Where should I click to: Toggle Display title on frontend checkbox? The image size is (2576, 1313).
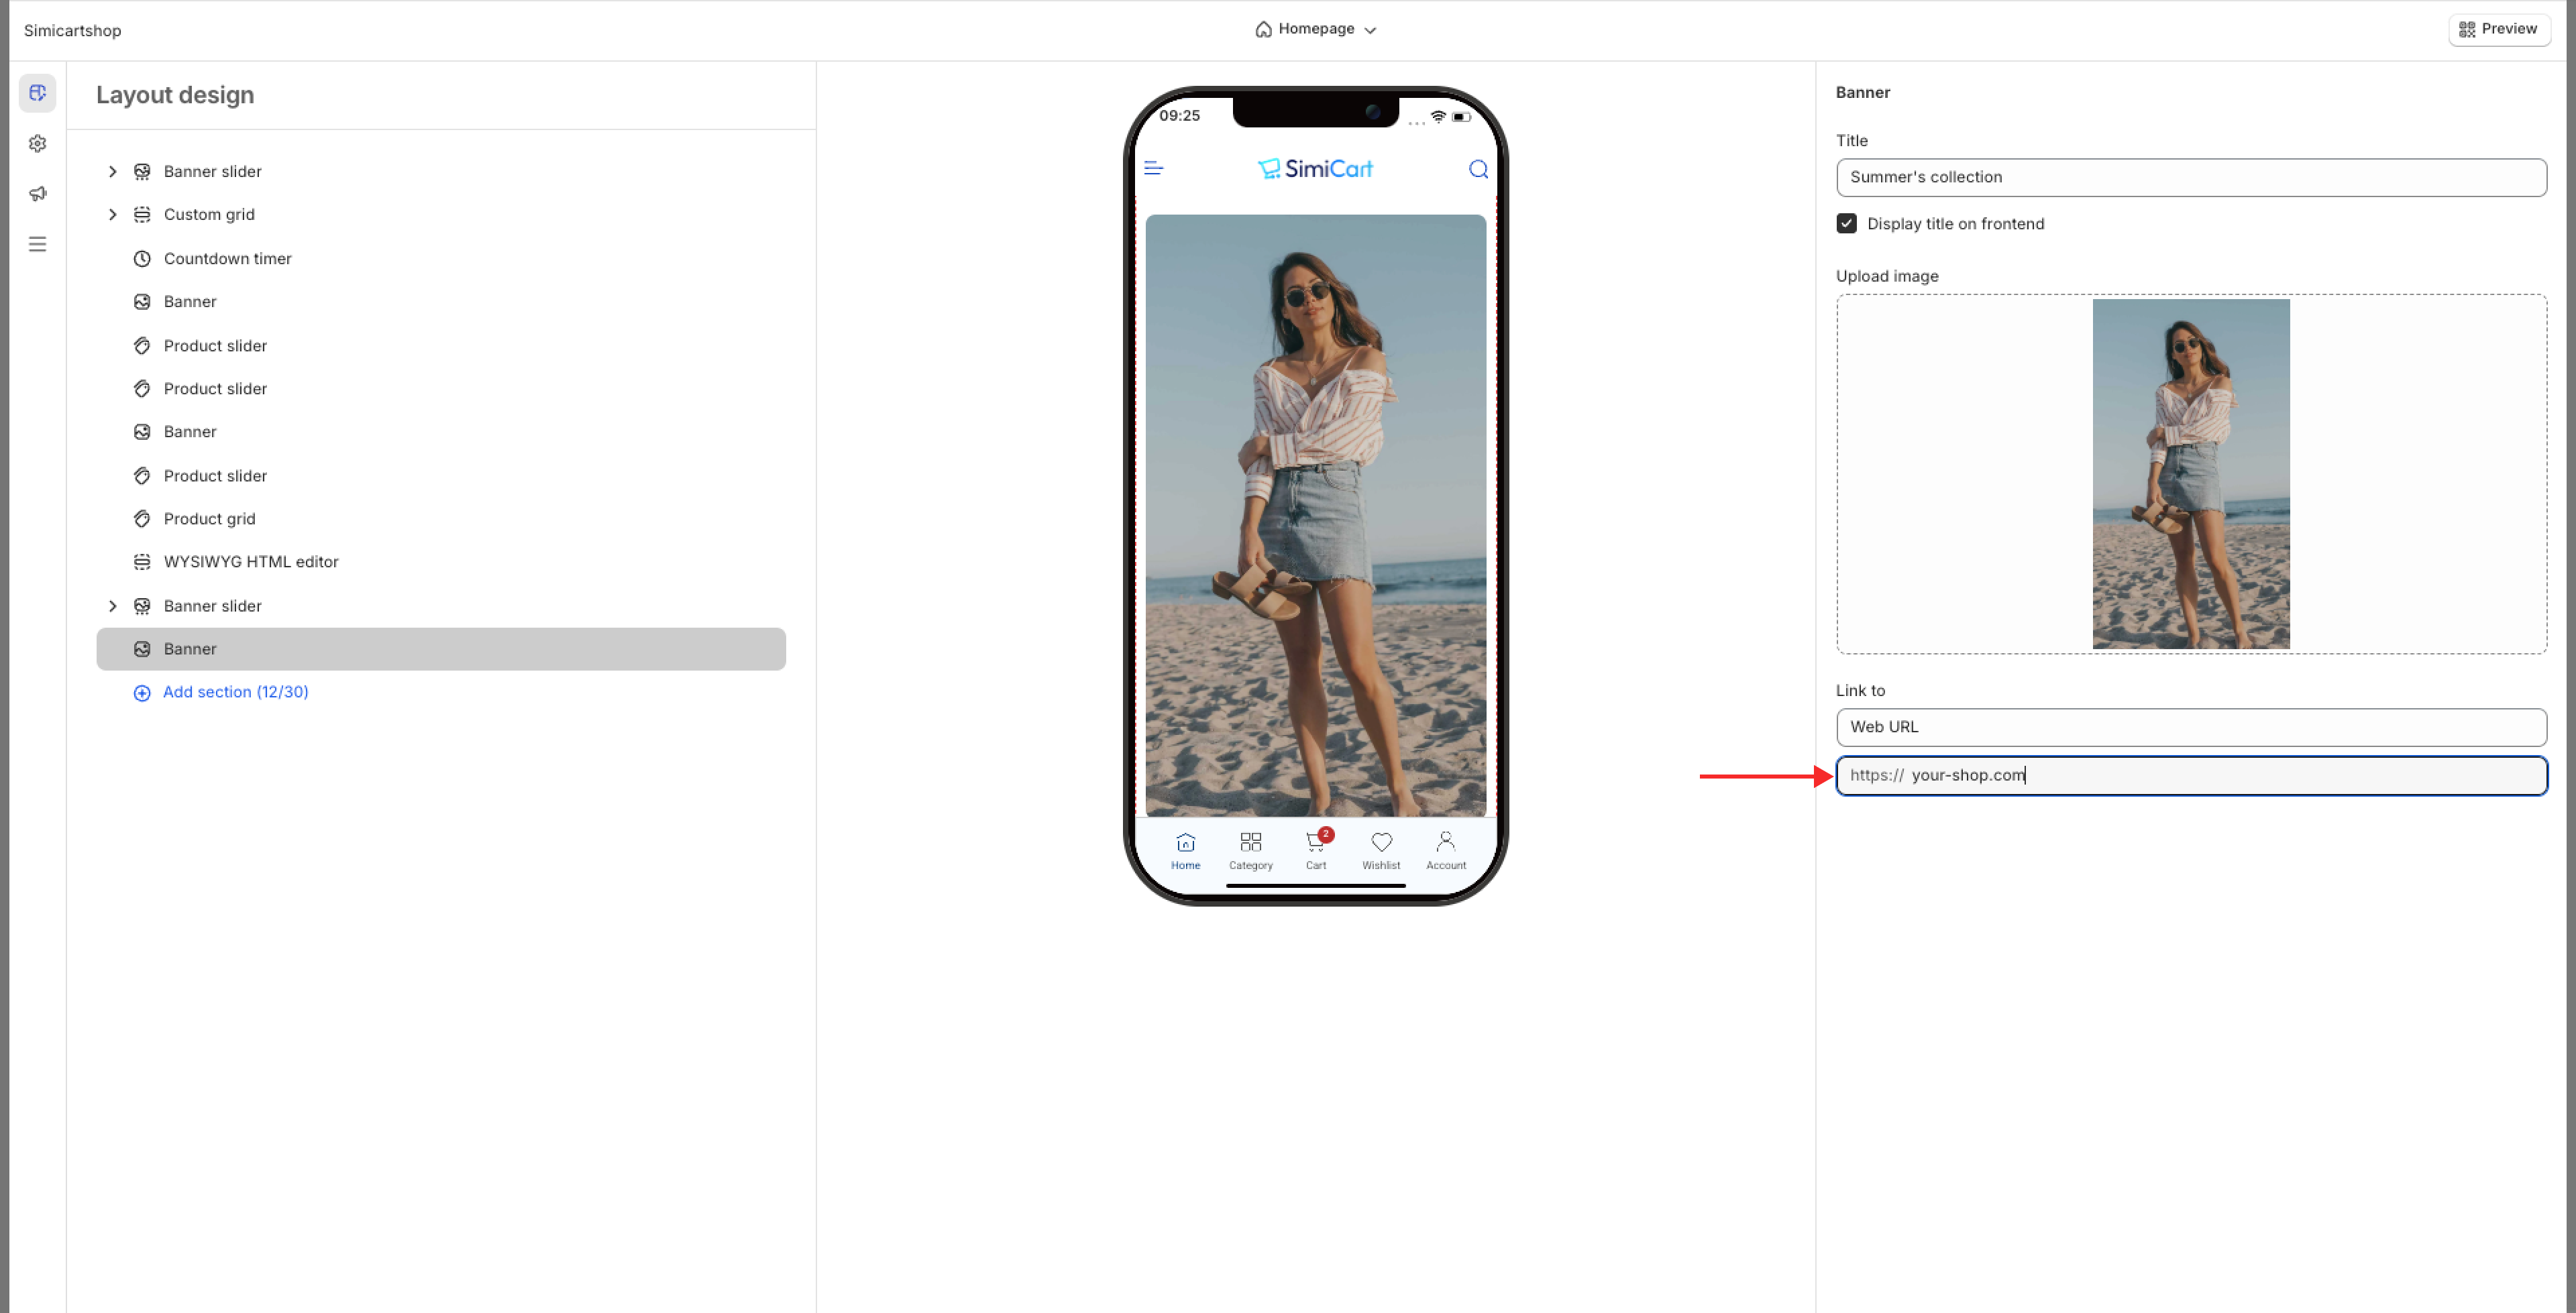(1847, 224)
